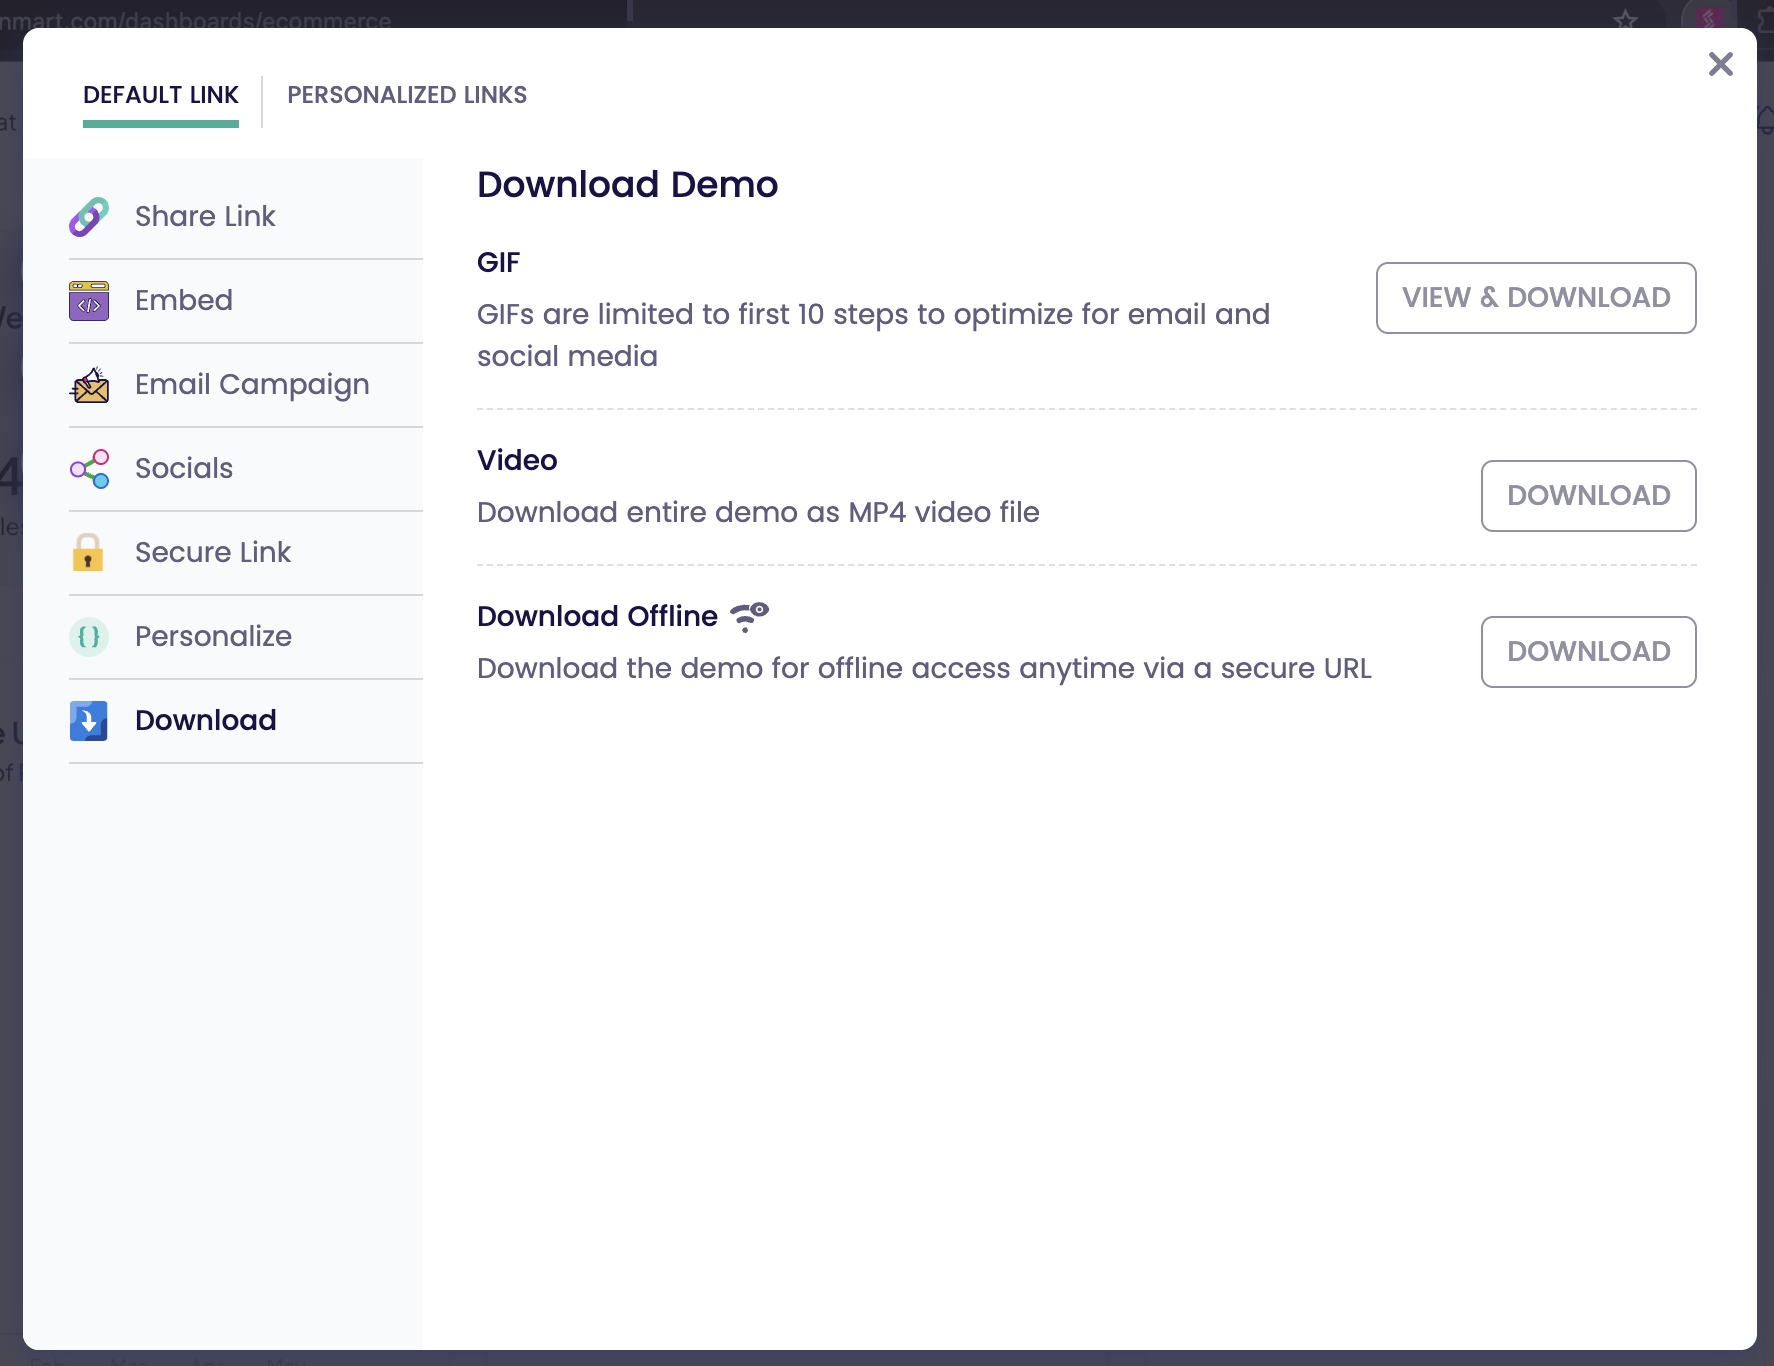The image size is (1774, 1366).
Task: Click View & Download for GIF
Action: pos(1536,298)
